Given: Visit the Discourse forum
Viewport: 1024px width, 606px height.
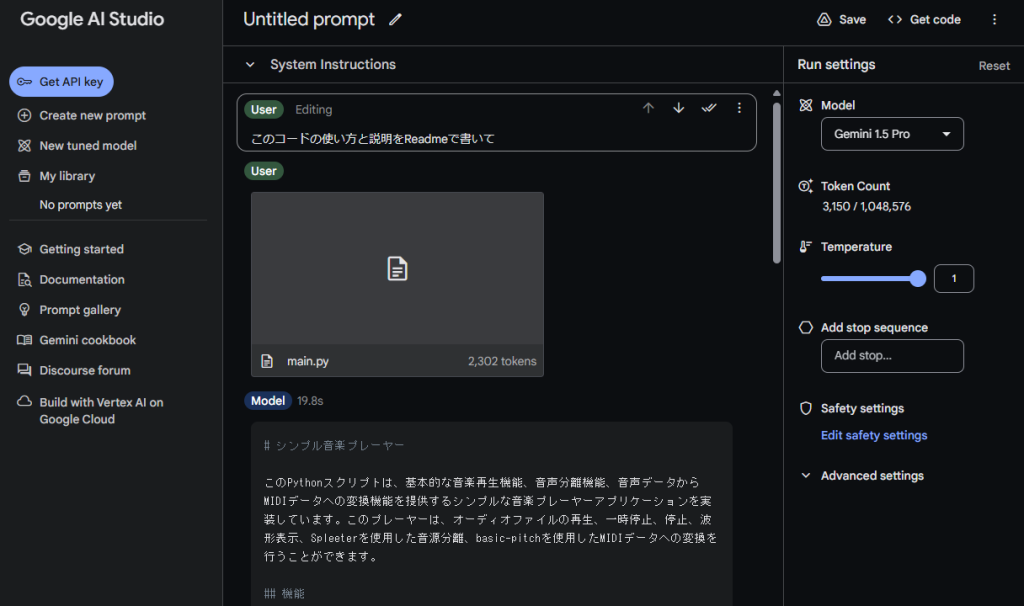Looking at the screenshot, I should pos(74,370).
